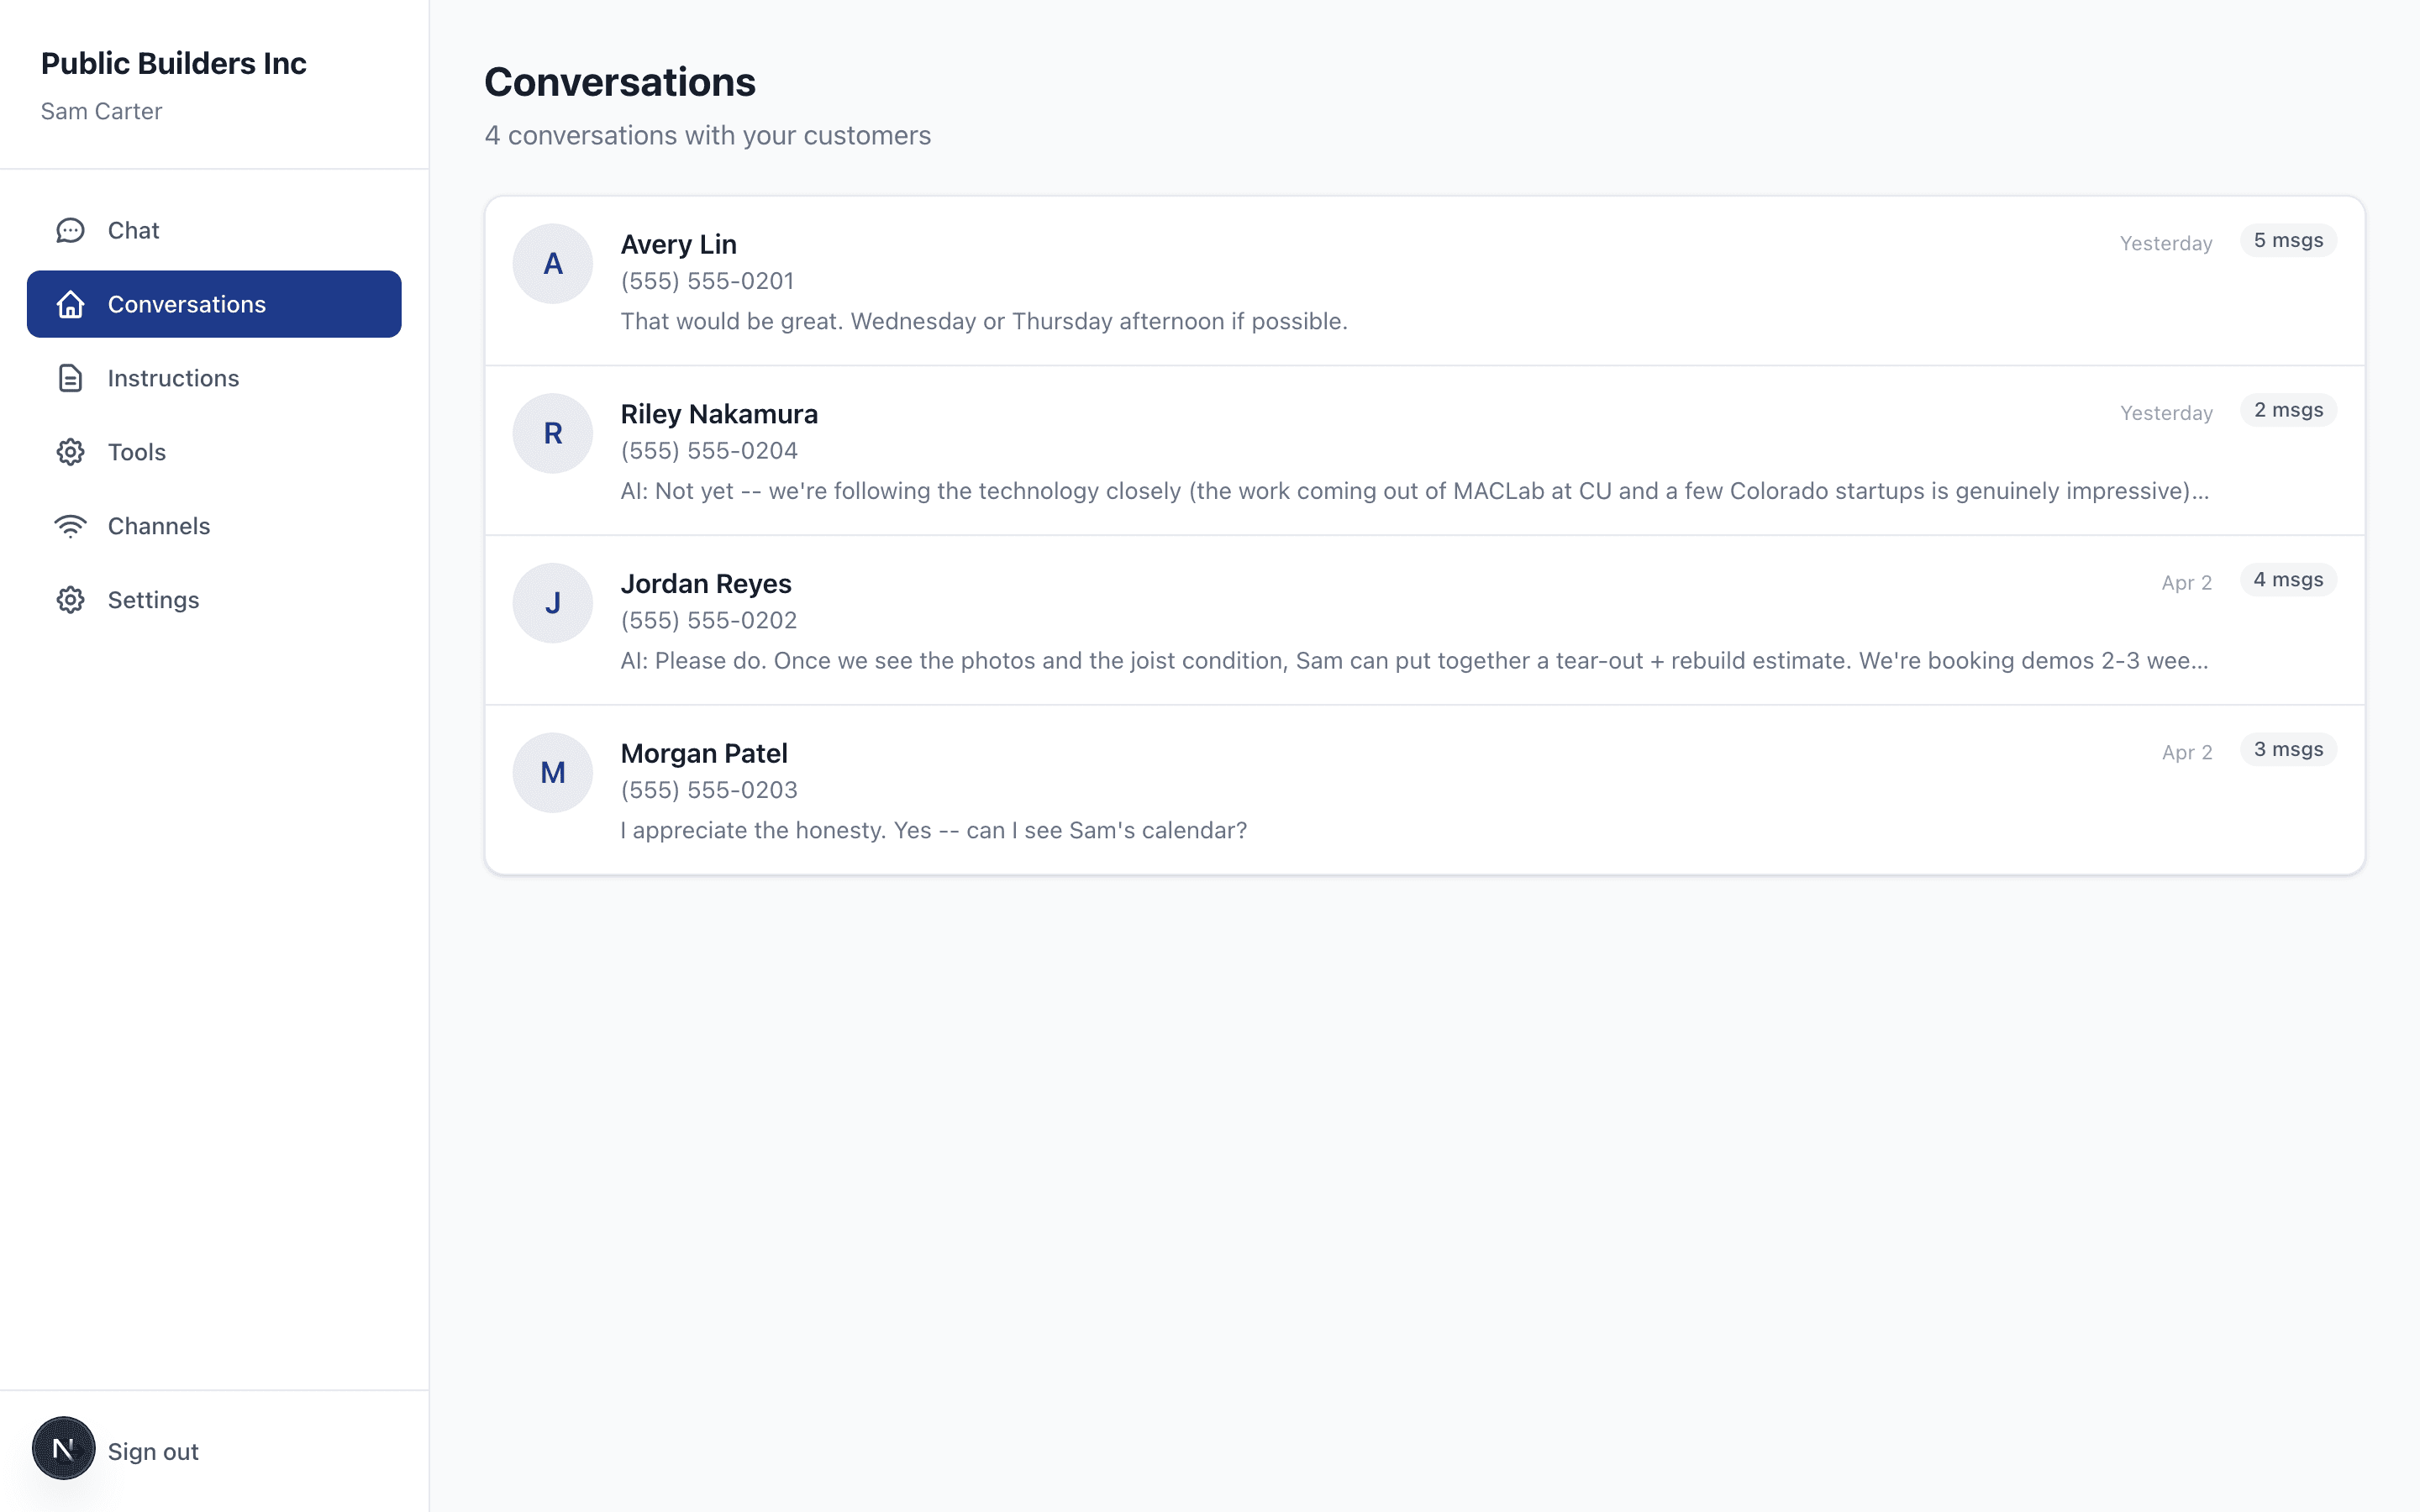Select the Chat menu entry
Image resolution: width=2420 pixels, height=1512 pixels.
tap(133, 229)
